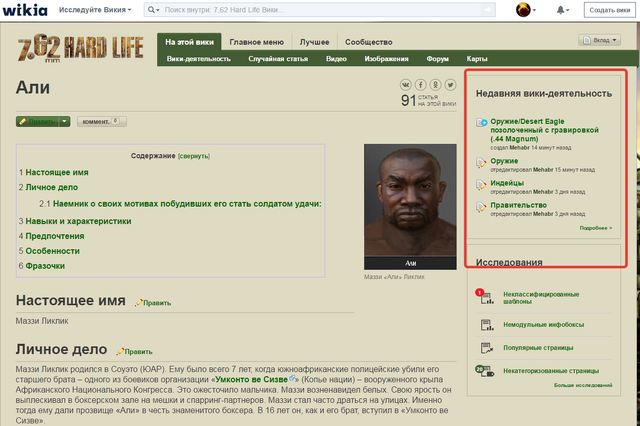Jump to Наемник о своих мотивах subsection
This screenshot has width=640, height=426.
[187, 204]
